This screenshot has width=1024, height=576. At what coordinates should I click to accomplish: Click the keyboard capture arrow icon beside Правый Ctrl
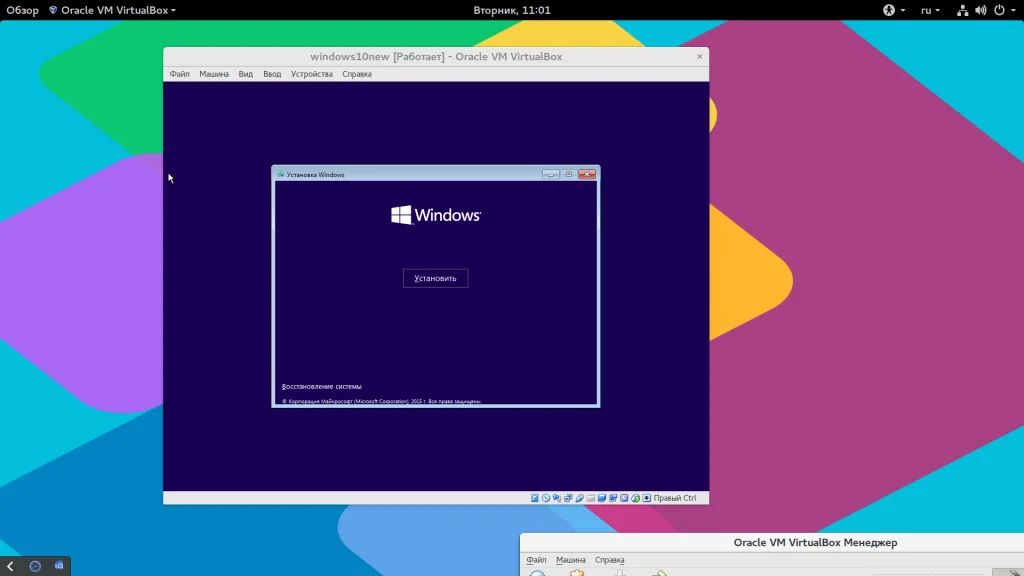pos(646,498)
